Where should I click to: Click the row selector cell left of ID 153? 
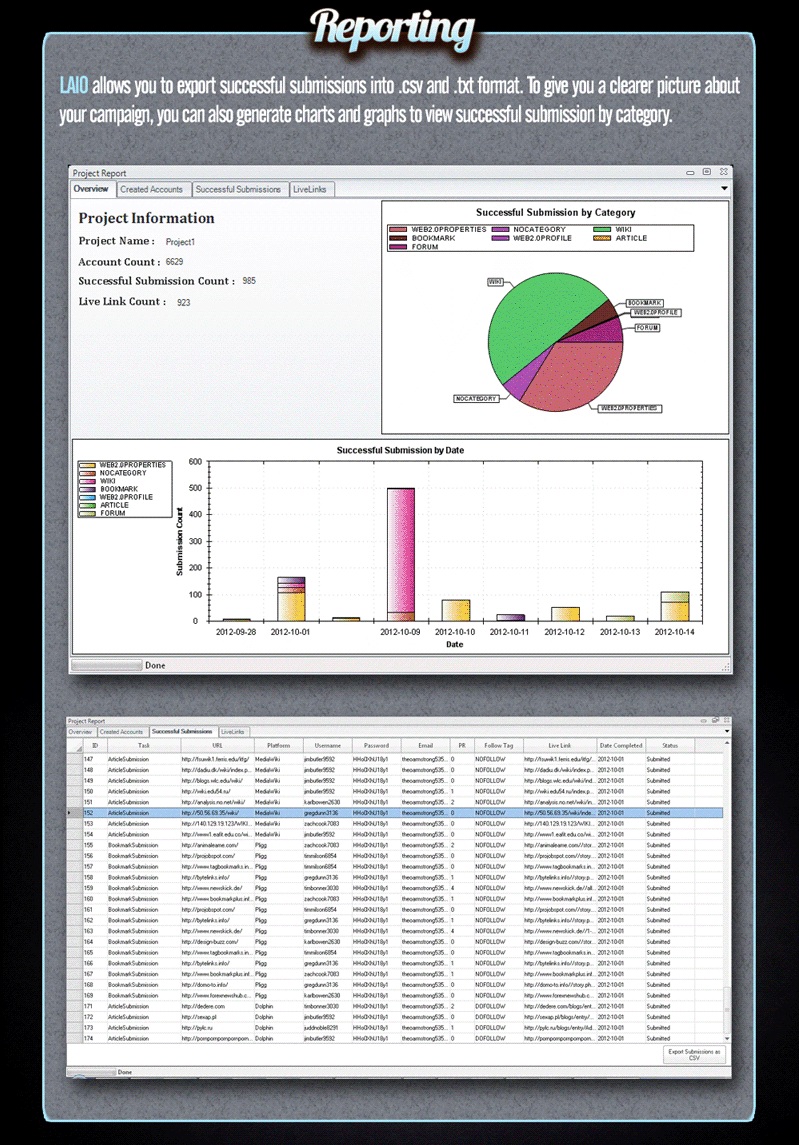coord(74,824)
